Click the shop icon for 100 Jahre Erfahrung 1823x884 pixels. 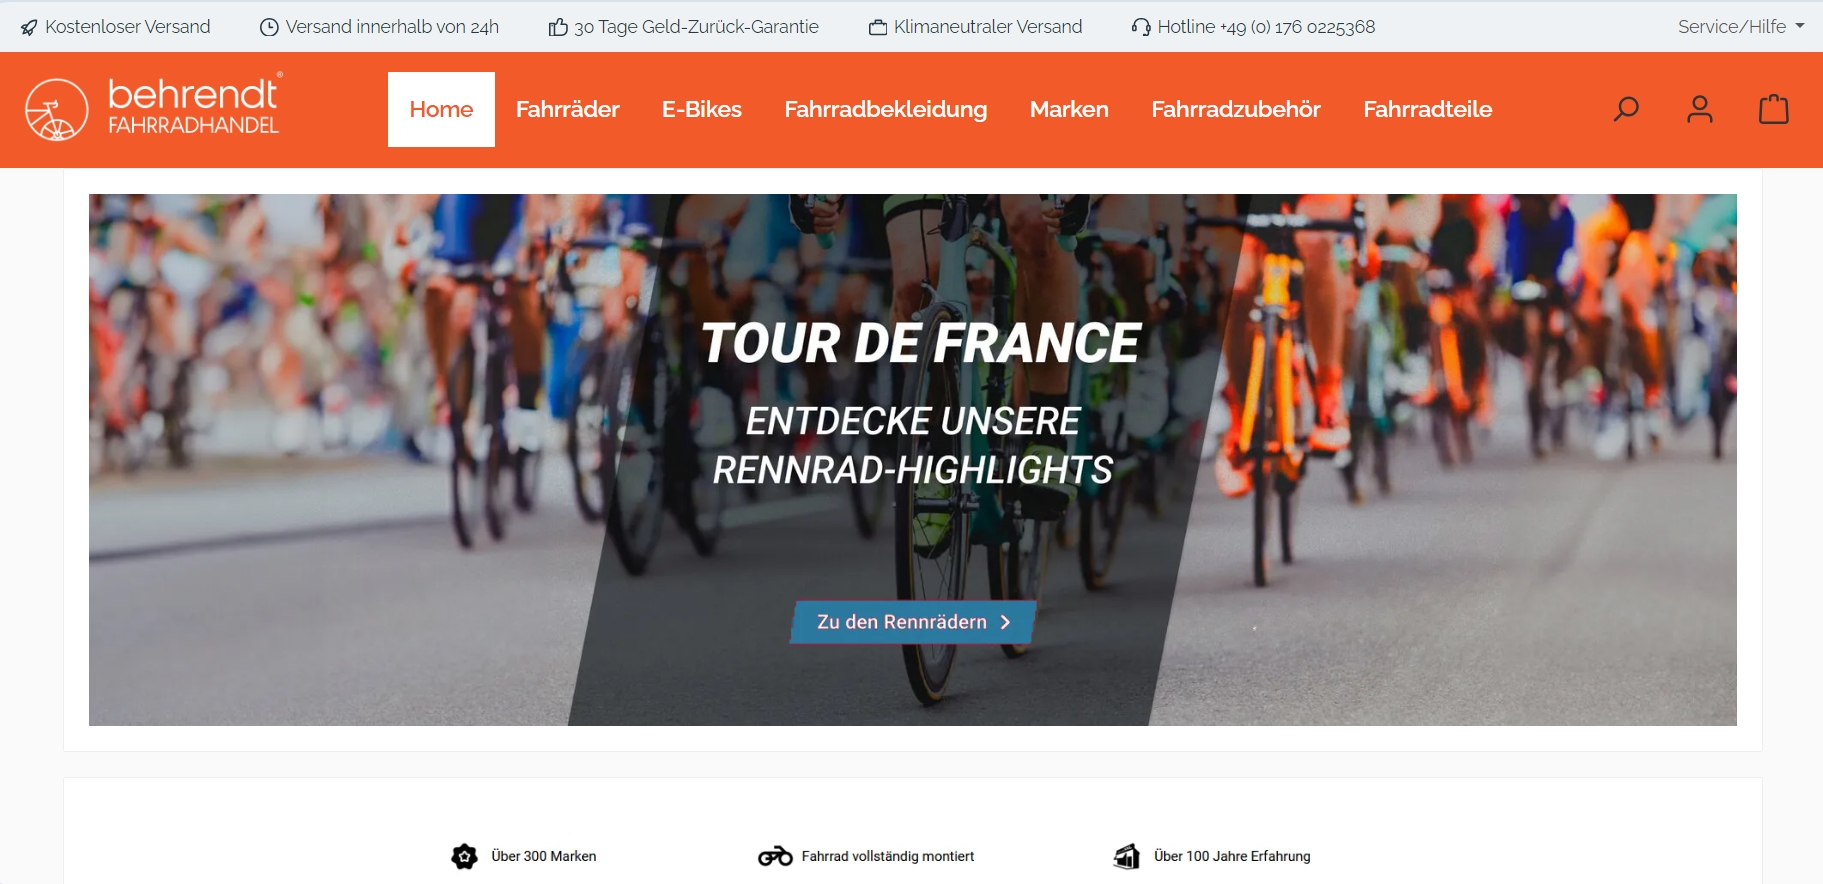tap(1127, 856)
